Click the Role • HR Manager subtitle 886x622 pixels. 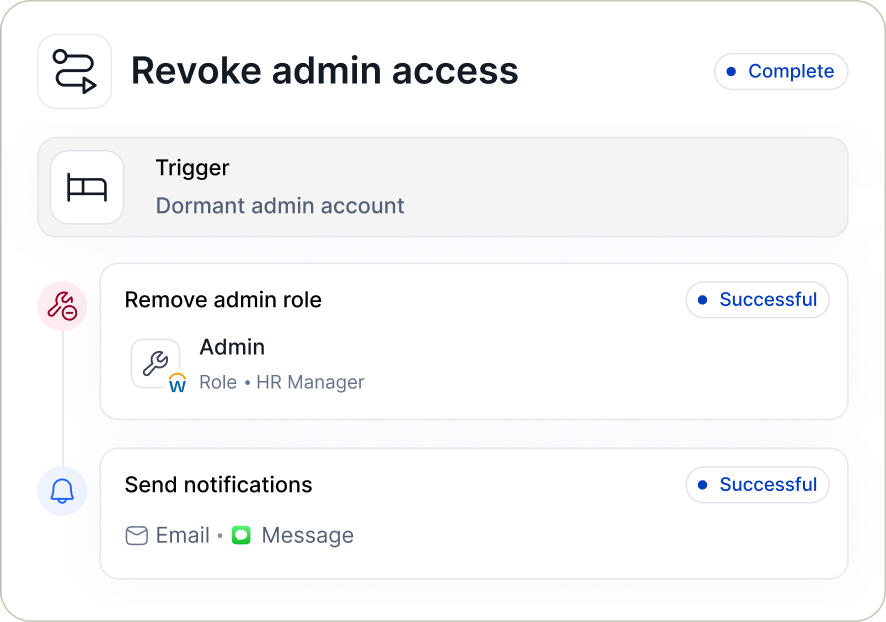point(282,382)
